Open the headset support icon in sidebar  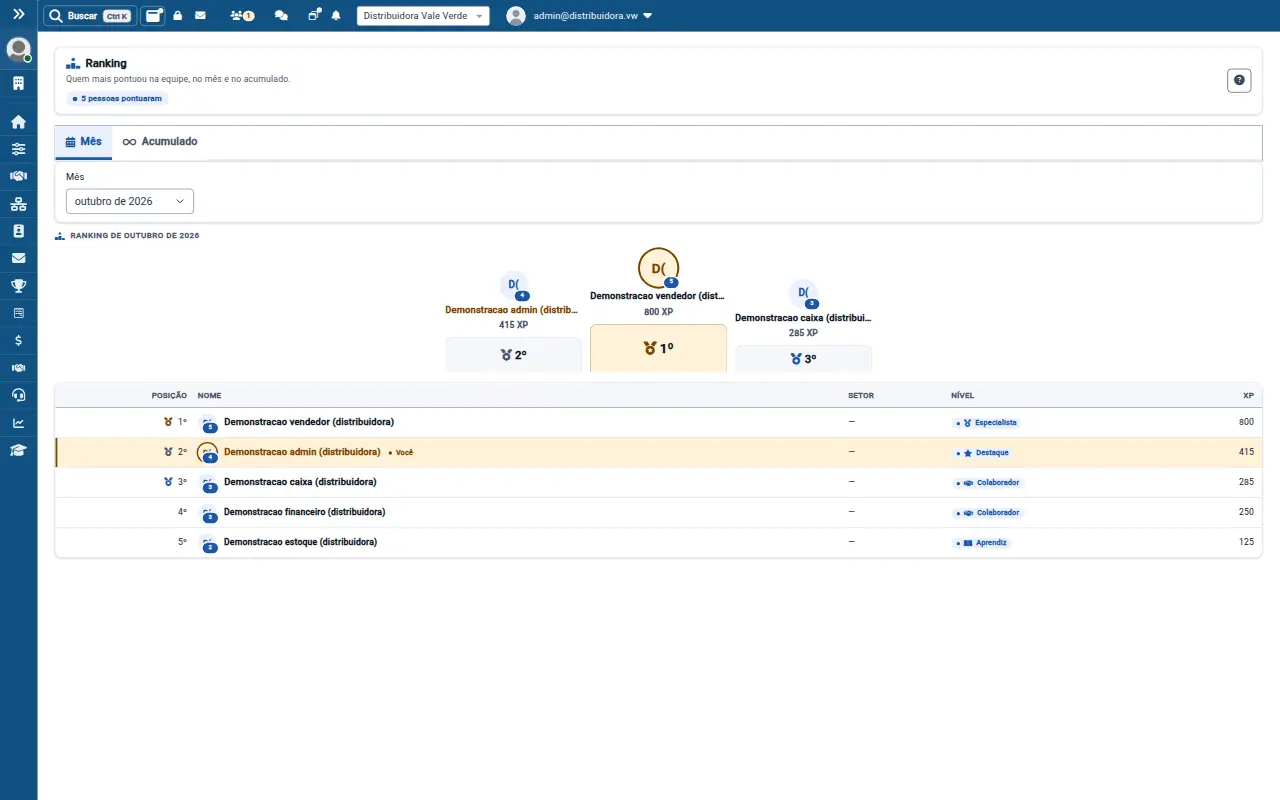pyautogui.click(x=18, y=395)
